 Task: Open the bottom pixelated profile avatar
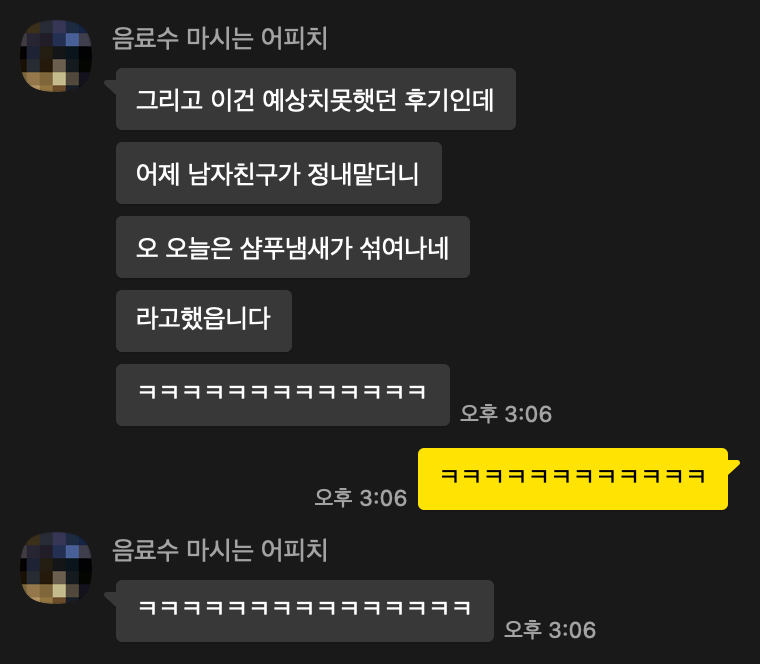pos(56,568)
